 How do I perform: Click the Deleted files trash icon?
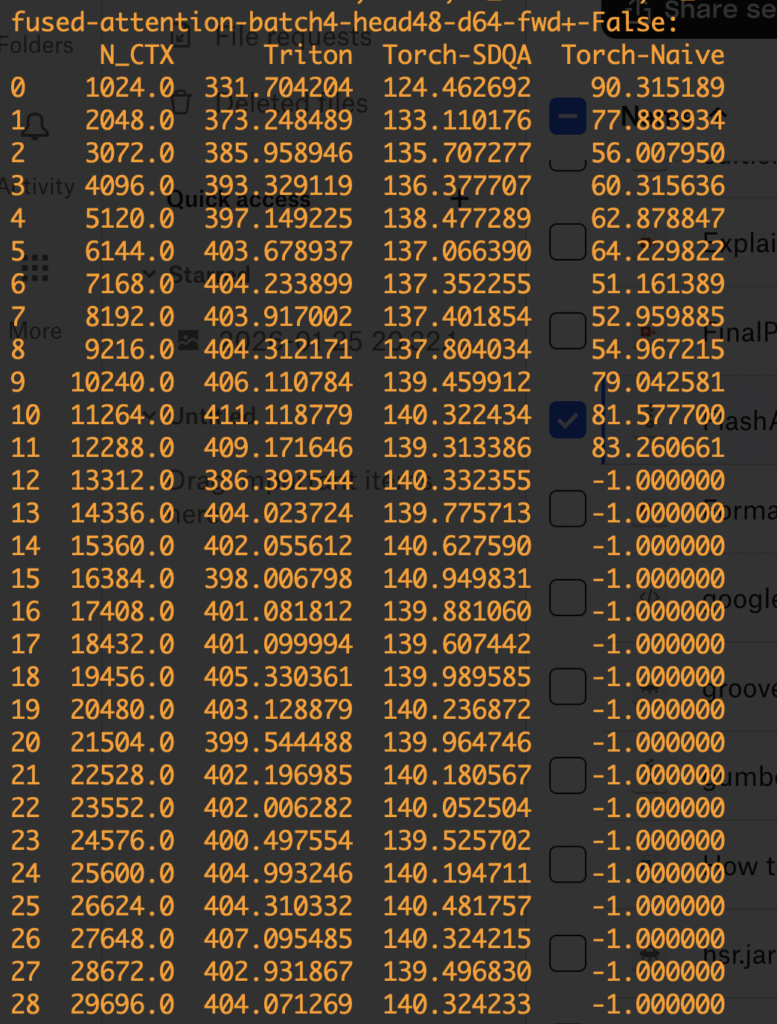click(181, 102)
